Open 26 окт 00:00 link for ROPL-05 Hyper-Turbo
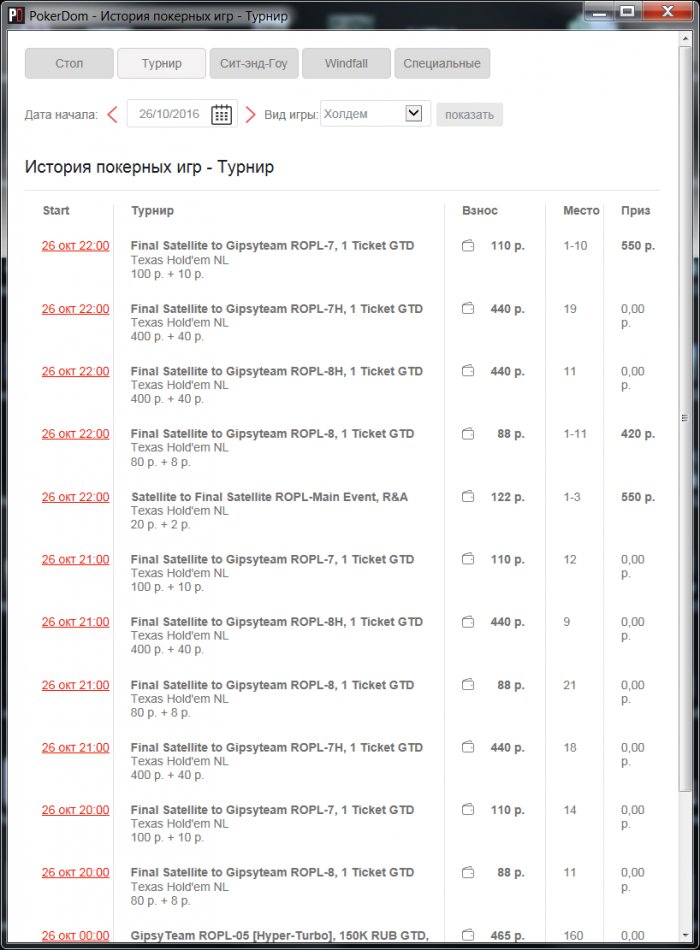The image size is (700, 950). (76, 935)
